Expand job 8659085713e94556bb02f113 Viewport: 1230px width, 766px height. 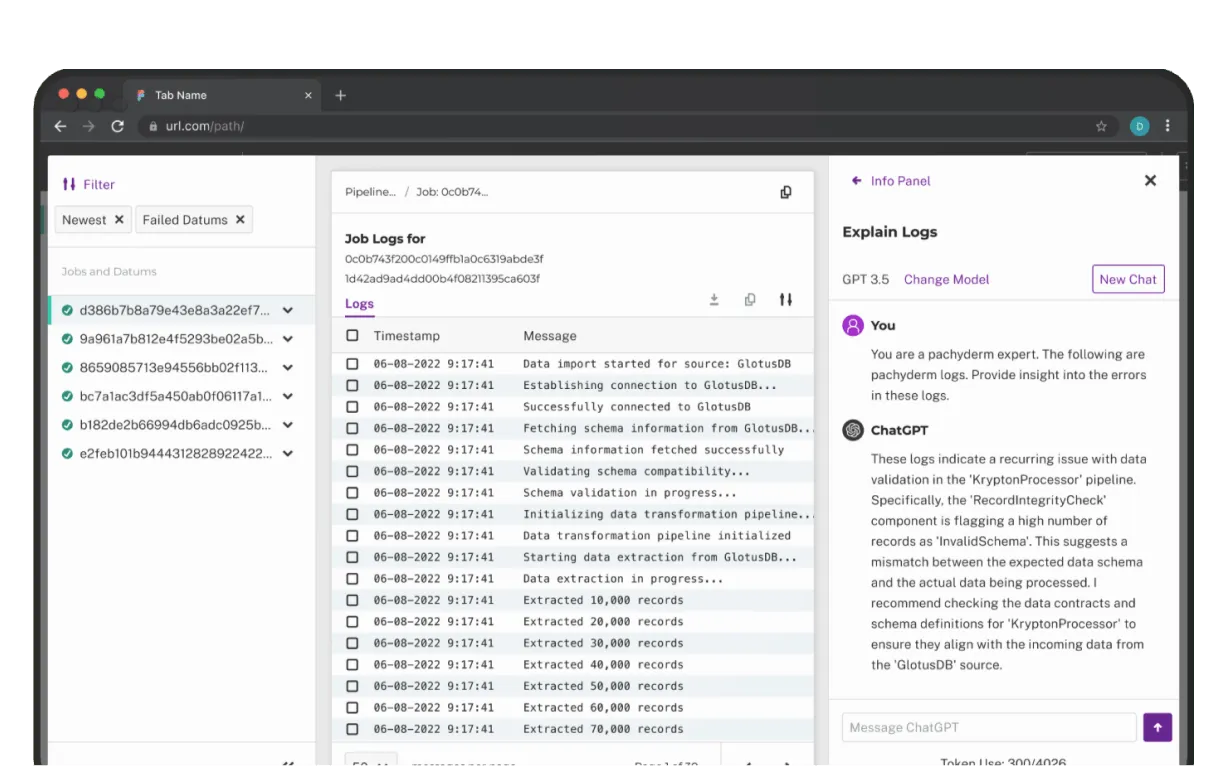click(x=288, y=368)
